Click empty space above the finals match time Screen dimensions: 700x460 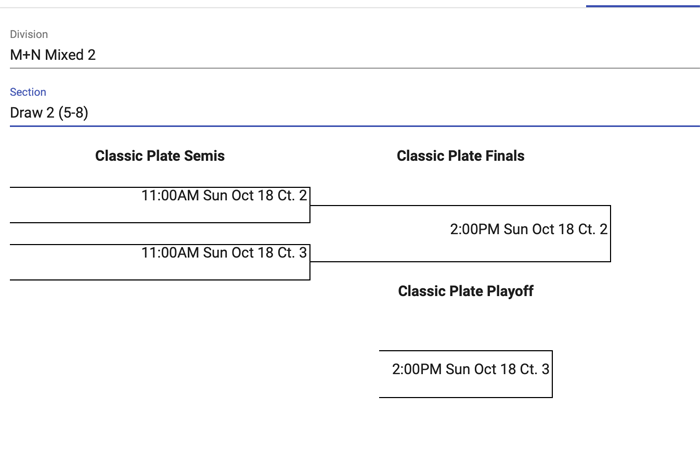coord(460,213)
